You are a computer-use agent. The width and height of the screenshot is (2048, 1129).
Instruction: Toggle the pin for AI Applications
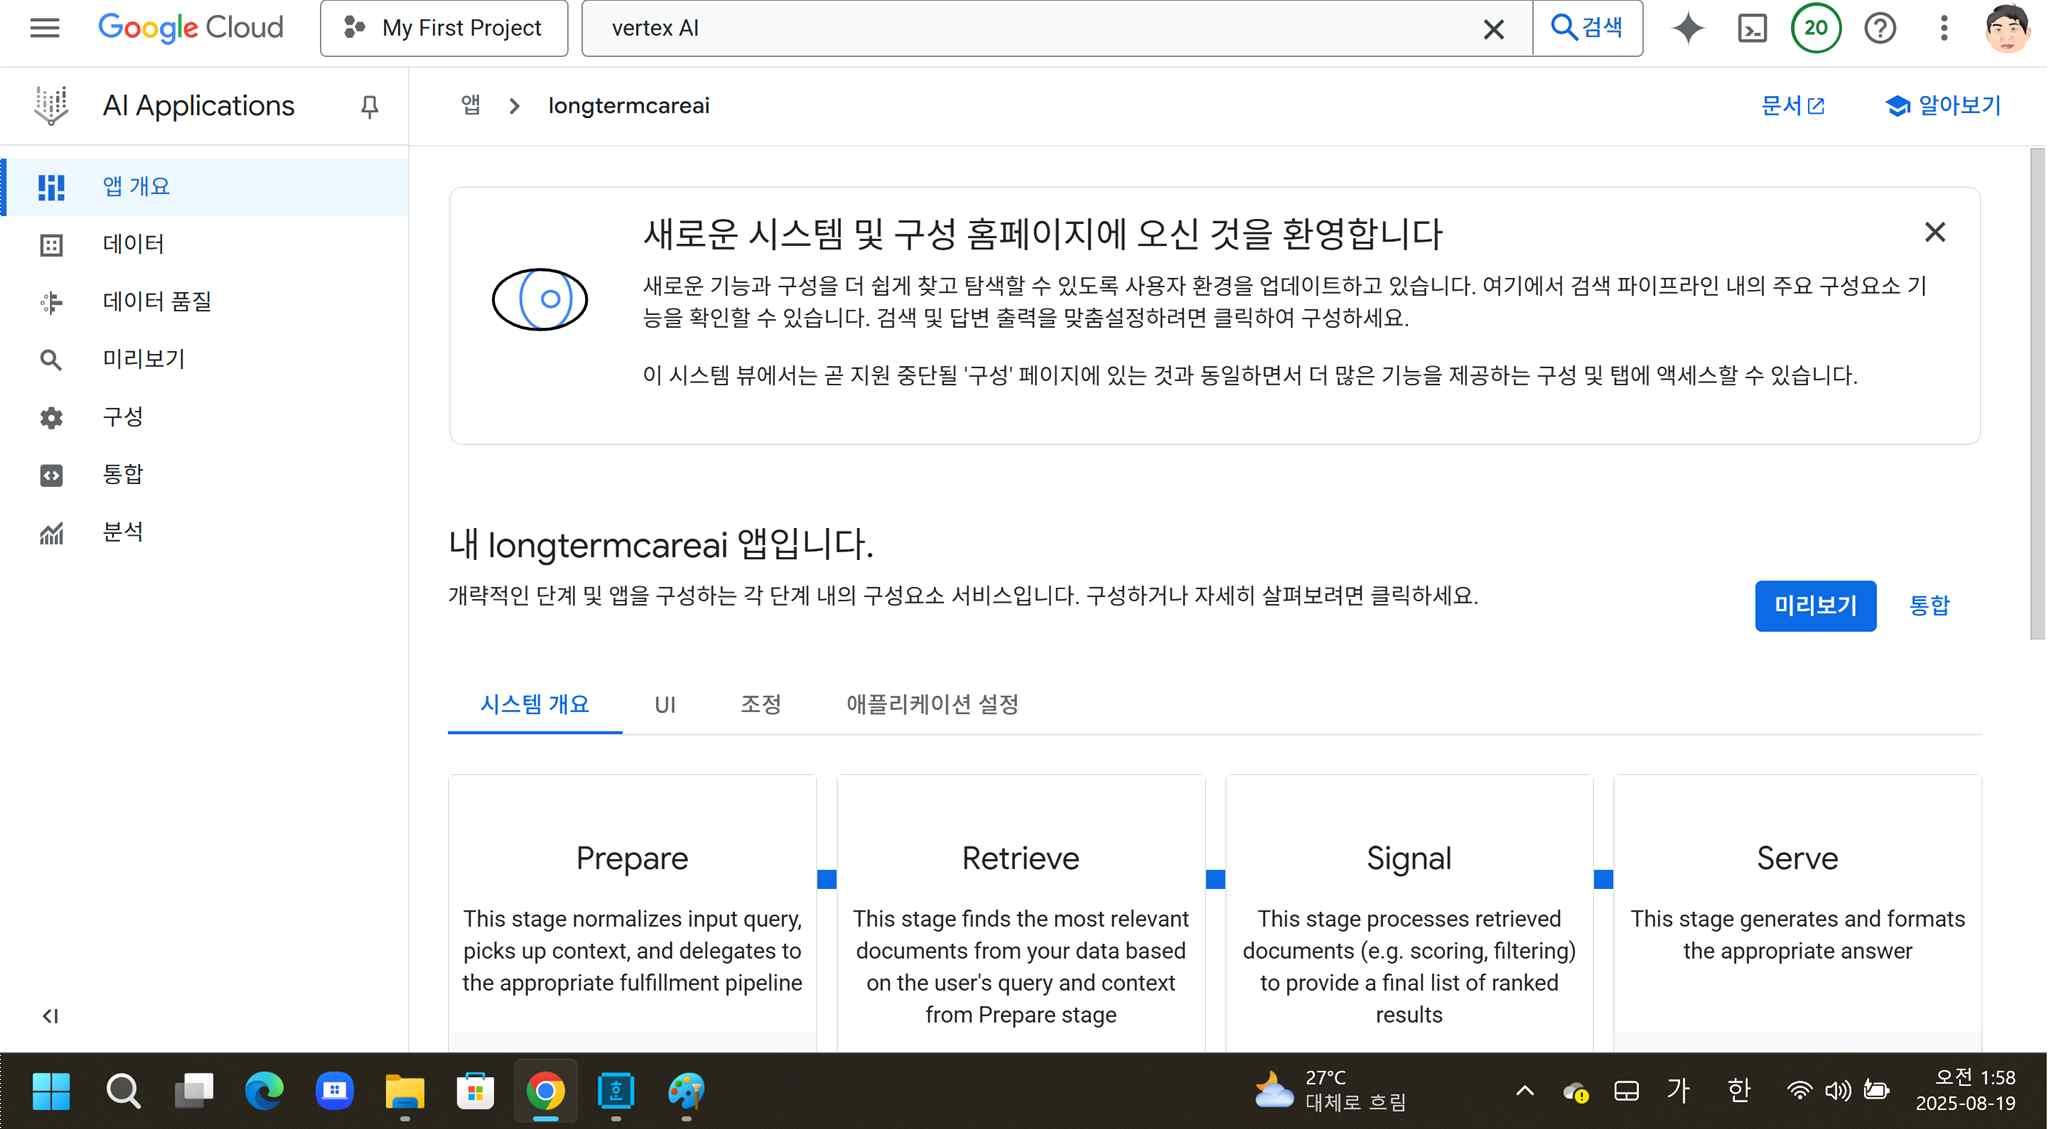369,106
